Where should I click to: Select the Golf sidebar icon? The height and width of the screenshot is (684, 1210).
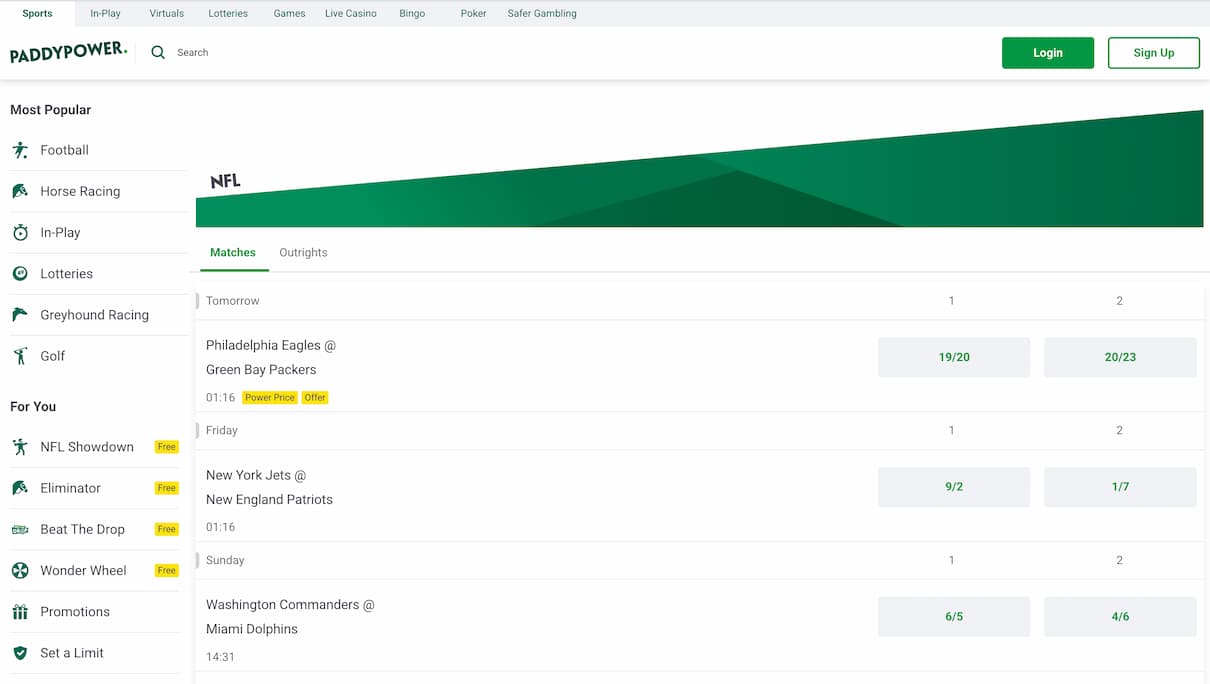20,355
